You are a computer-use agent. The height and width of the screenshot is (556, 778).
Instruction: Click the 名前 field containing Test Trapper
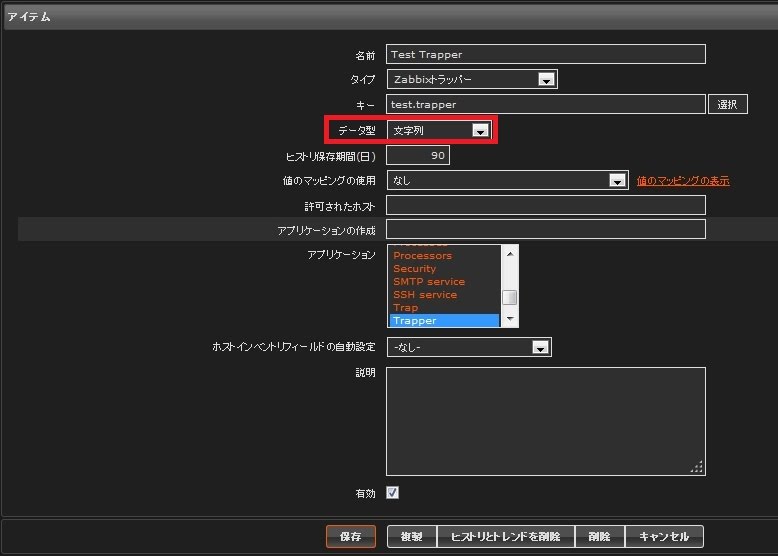[x=546, y=54]
